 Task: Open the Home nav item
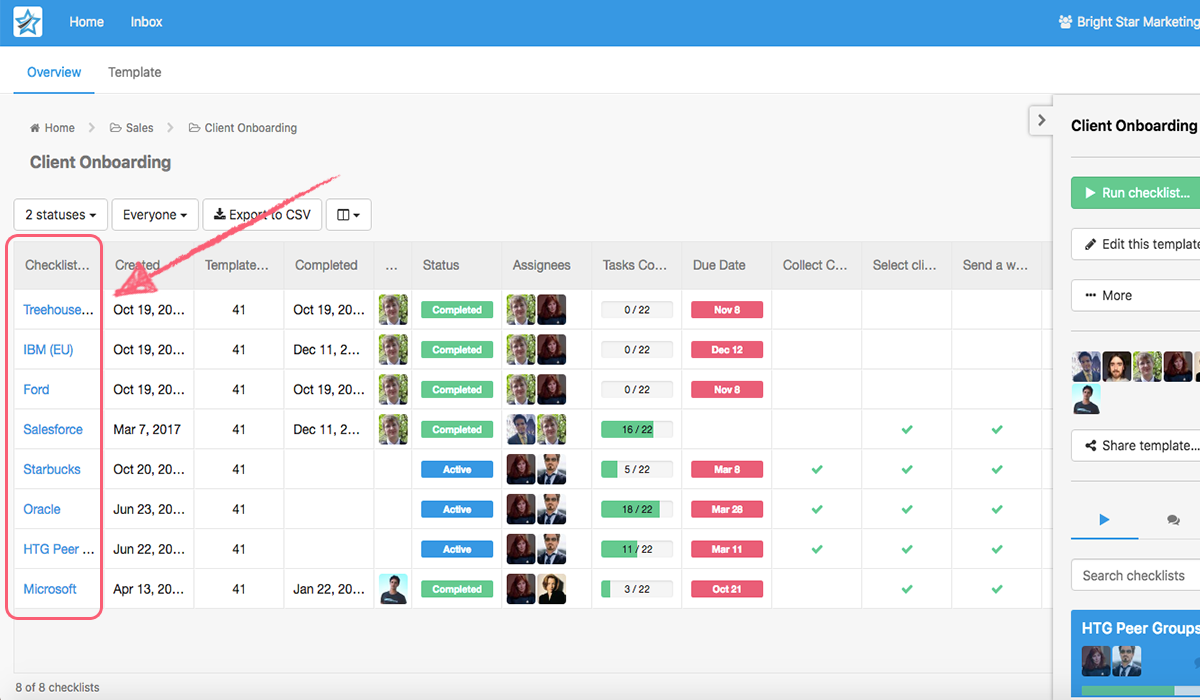click(86, 22)
